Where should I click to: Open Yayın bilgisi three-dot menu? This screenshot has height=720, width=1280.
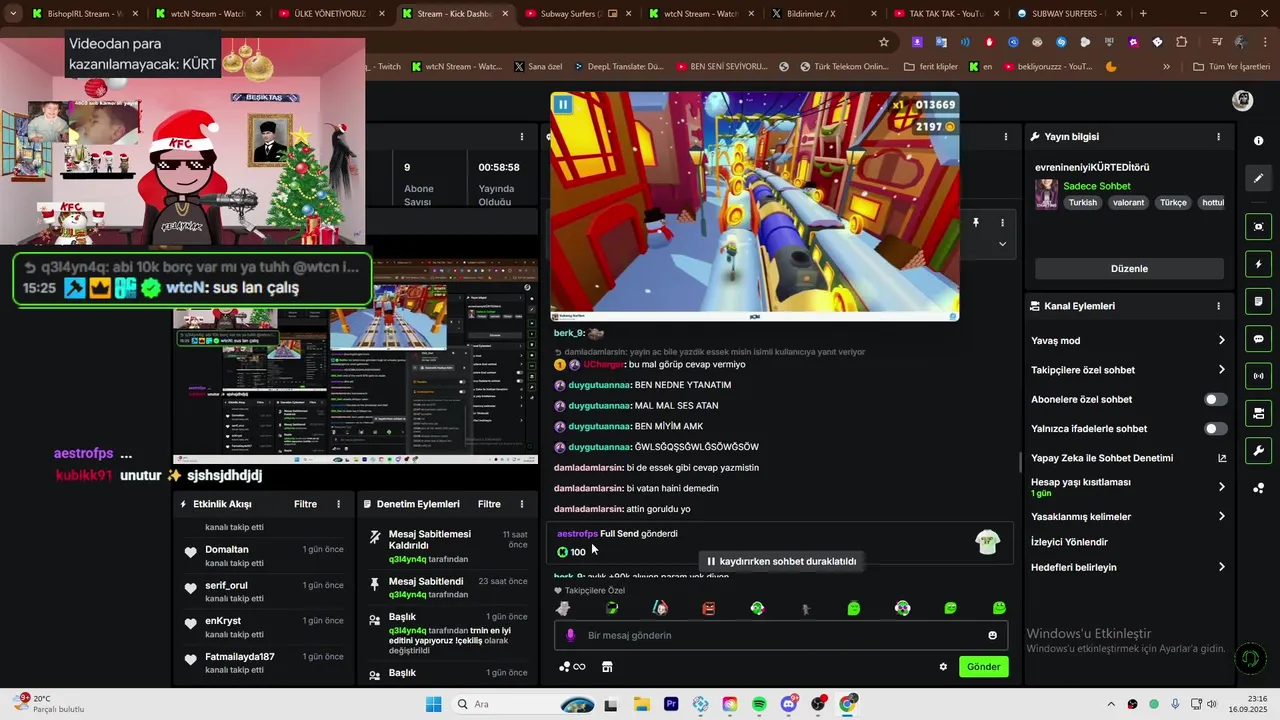point(1218,136)
